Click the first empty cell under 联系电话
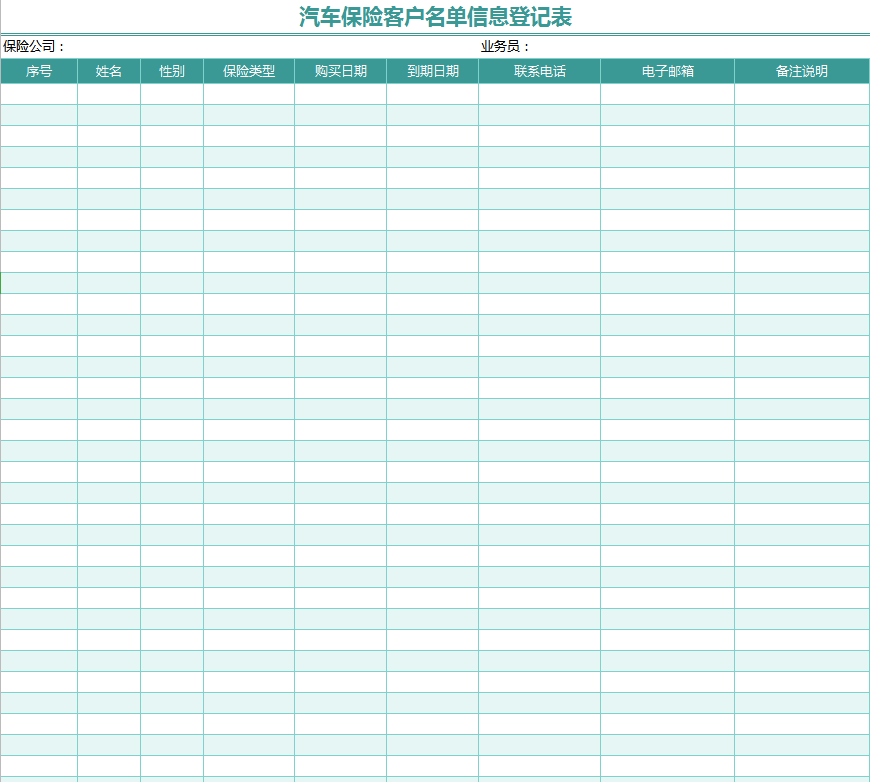Screen dimensions: 871x782 [x=538, y=93]
